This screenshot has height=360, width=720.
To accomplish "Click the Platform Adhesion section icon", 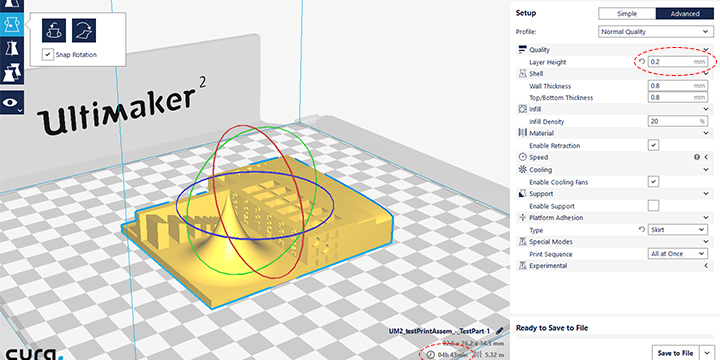I will 522,218.
